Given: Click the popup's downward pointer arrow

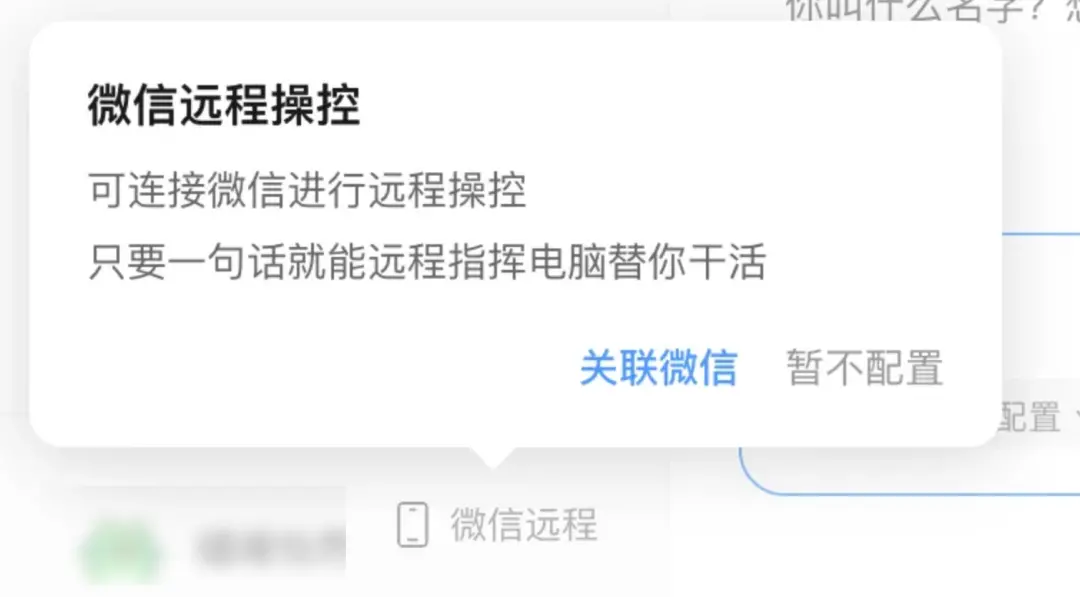Looking at the screenshot, I should pyautogui.click(x=492, y=458).
